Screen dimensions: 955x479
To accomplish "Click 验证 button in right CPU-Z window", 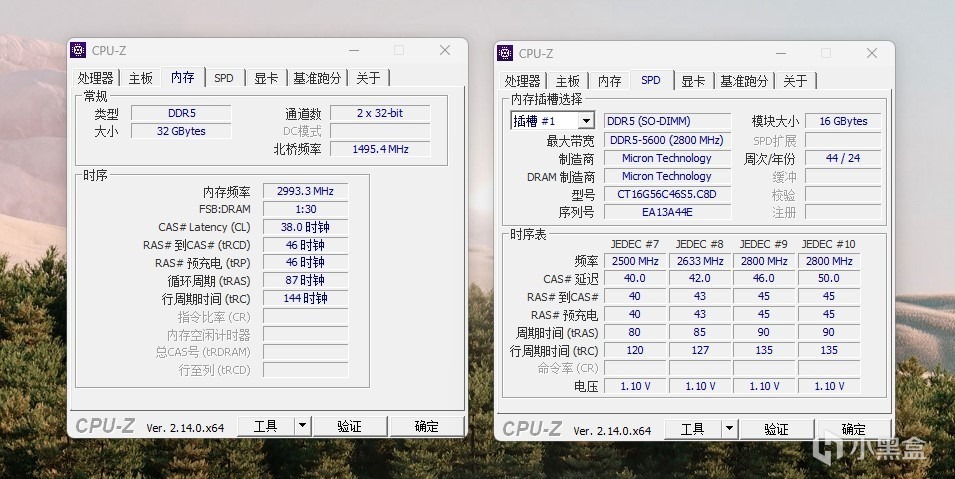I will (777, 430).
